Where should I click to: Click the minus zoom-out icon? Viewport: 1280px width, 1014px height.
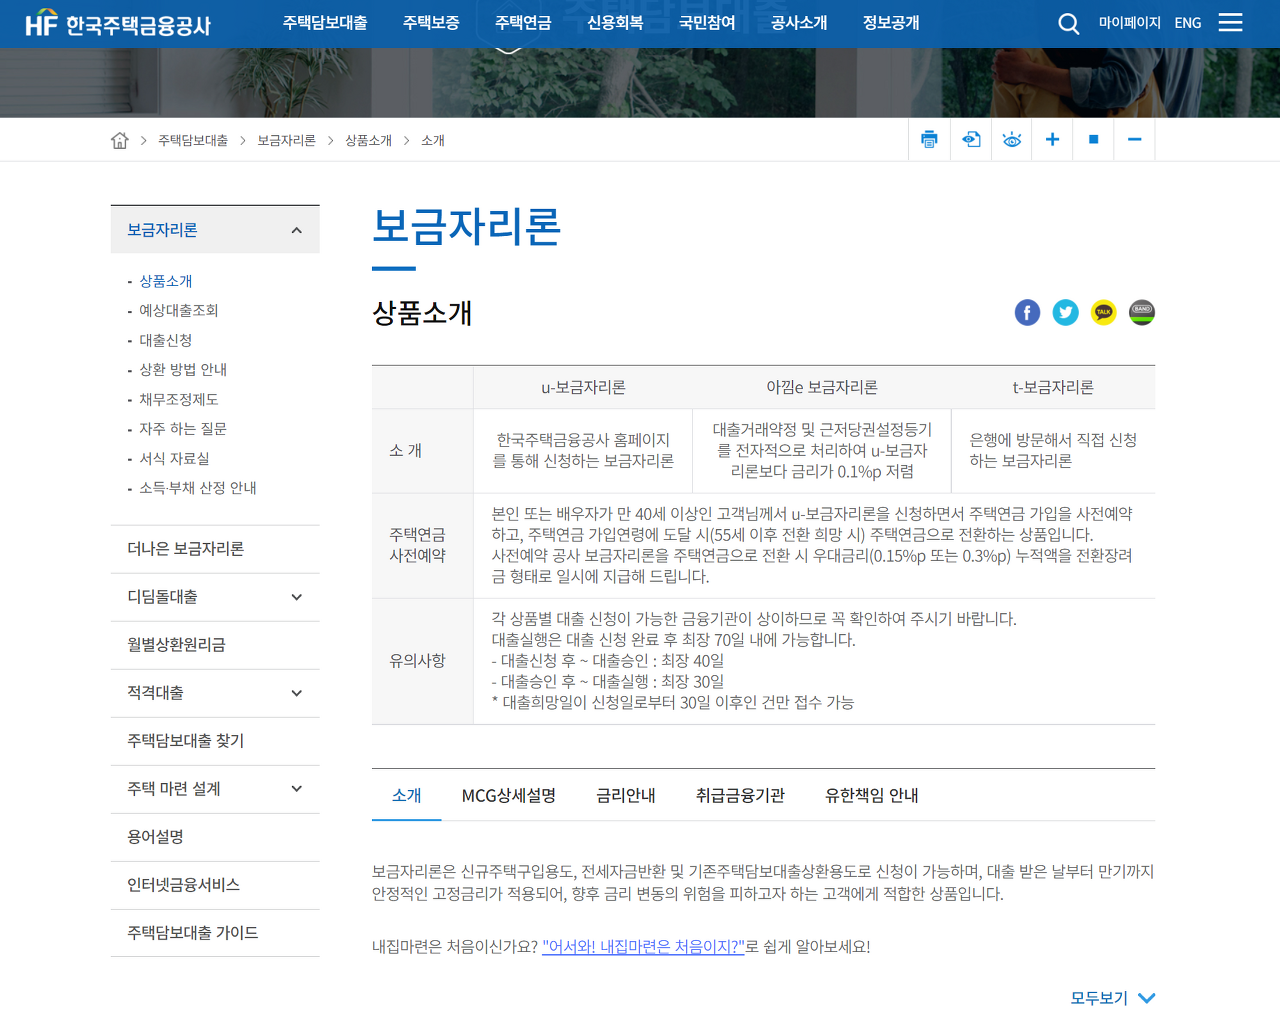coord(1134,140)
